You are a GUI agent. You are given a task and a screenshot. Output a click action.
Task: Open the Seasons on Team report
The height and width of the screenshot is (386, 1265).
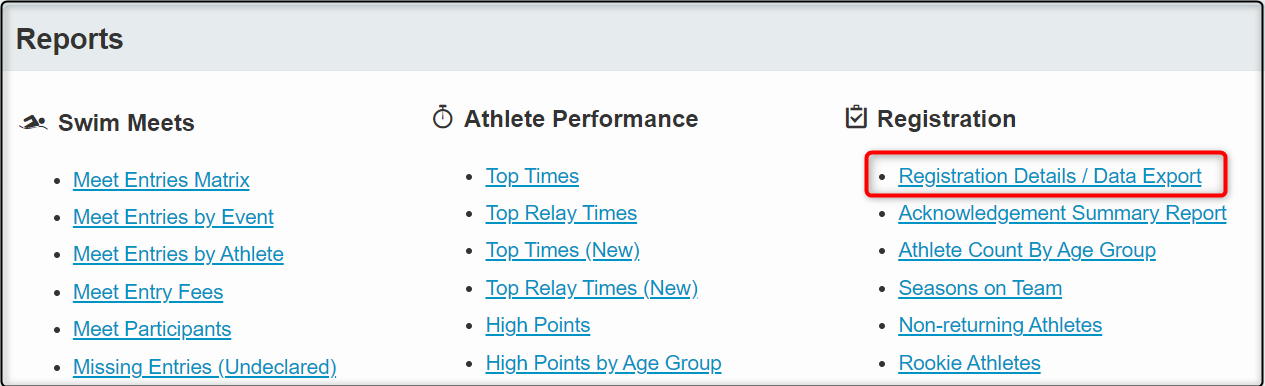coord(980,288)
